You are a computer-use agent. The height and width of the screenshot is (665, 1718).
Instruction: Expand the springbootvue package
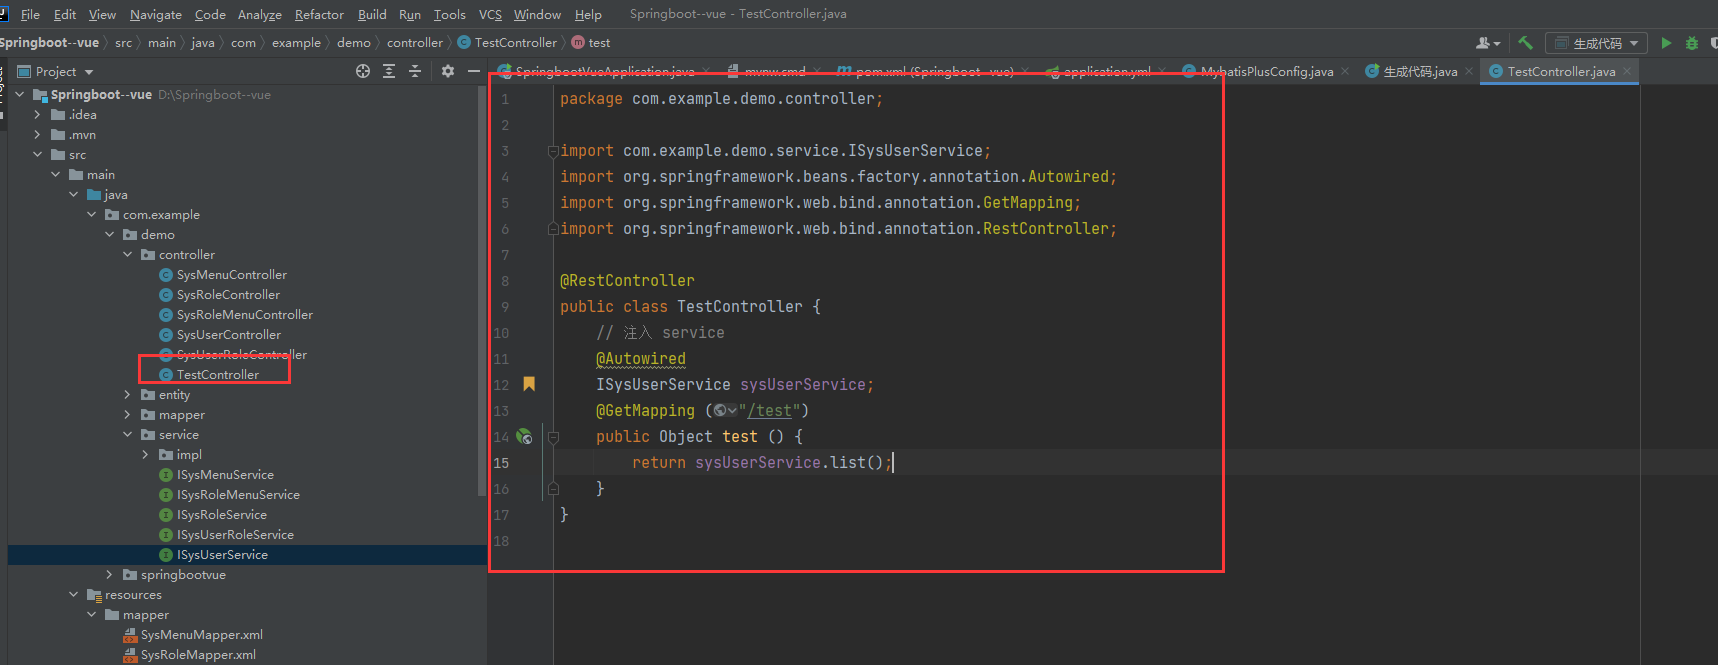tap(110, 575)
